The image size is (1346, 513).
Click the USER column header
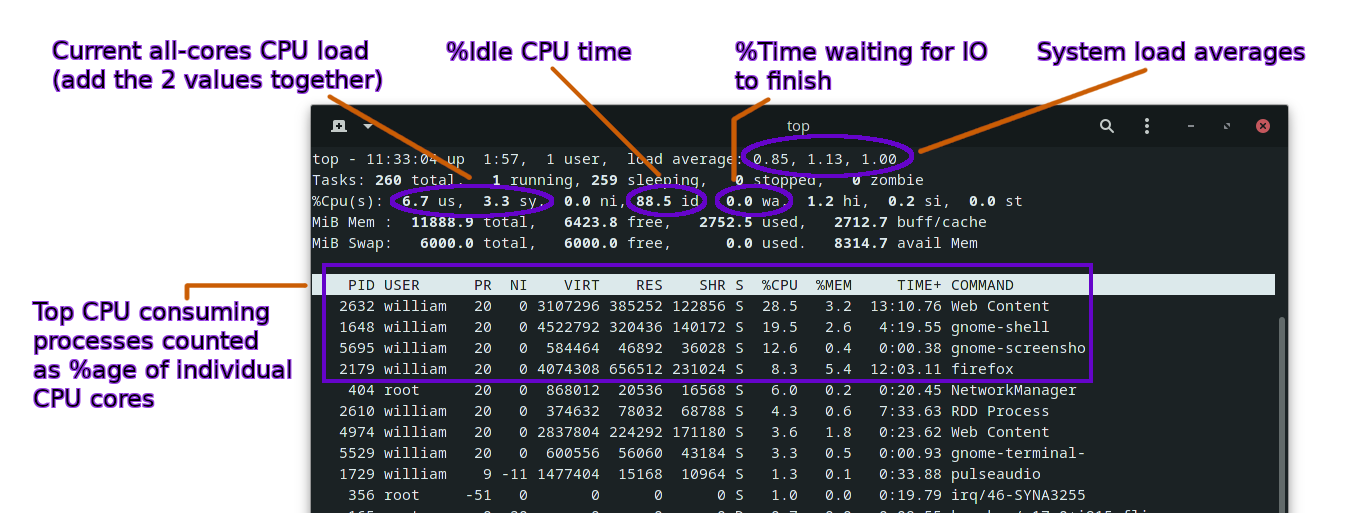(402, 285)
